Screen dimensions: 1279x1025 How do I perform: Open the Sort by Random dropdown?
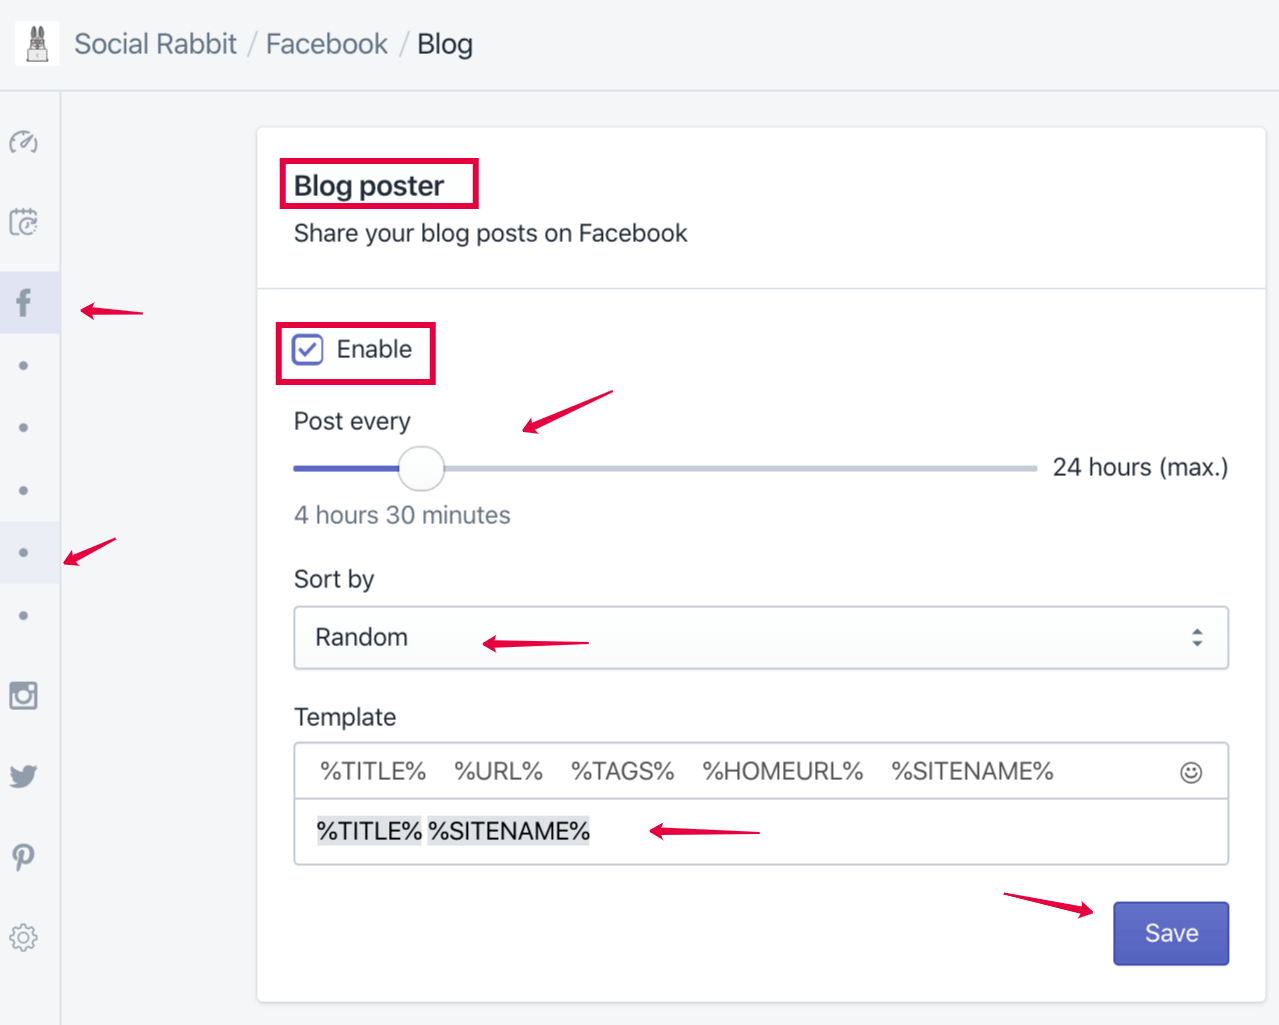[x=761, y=637]
